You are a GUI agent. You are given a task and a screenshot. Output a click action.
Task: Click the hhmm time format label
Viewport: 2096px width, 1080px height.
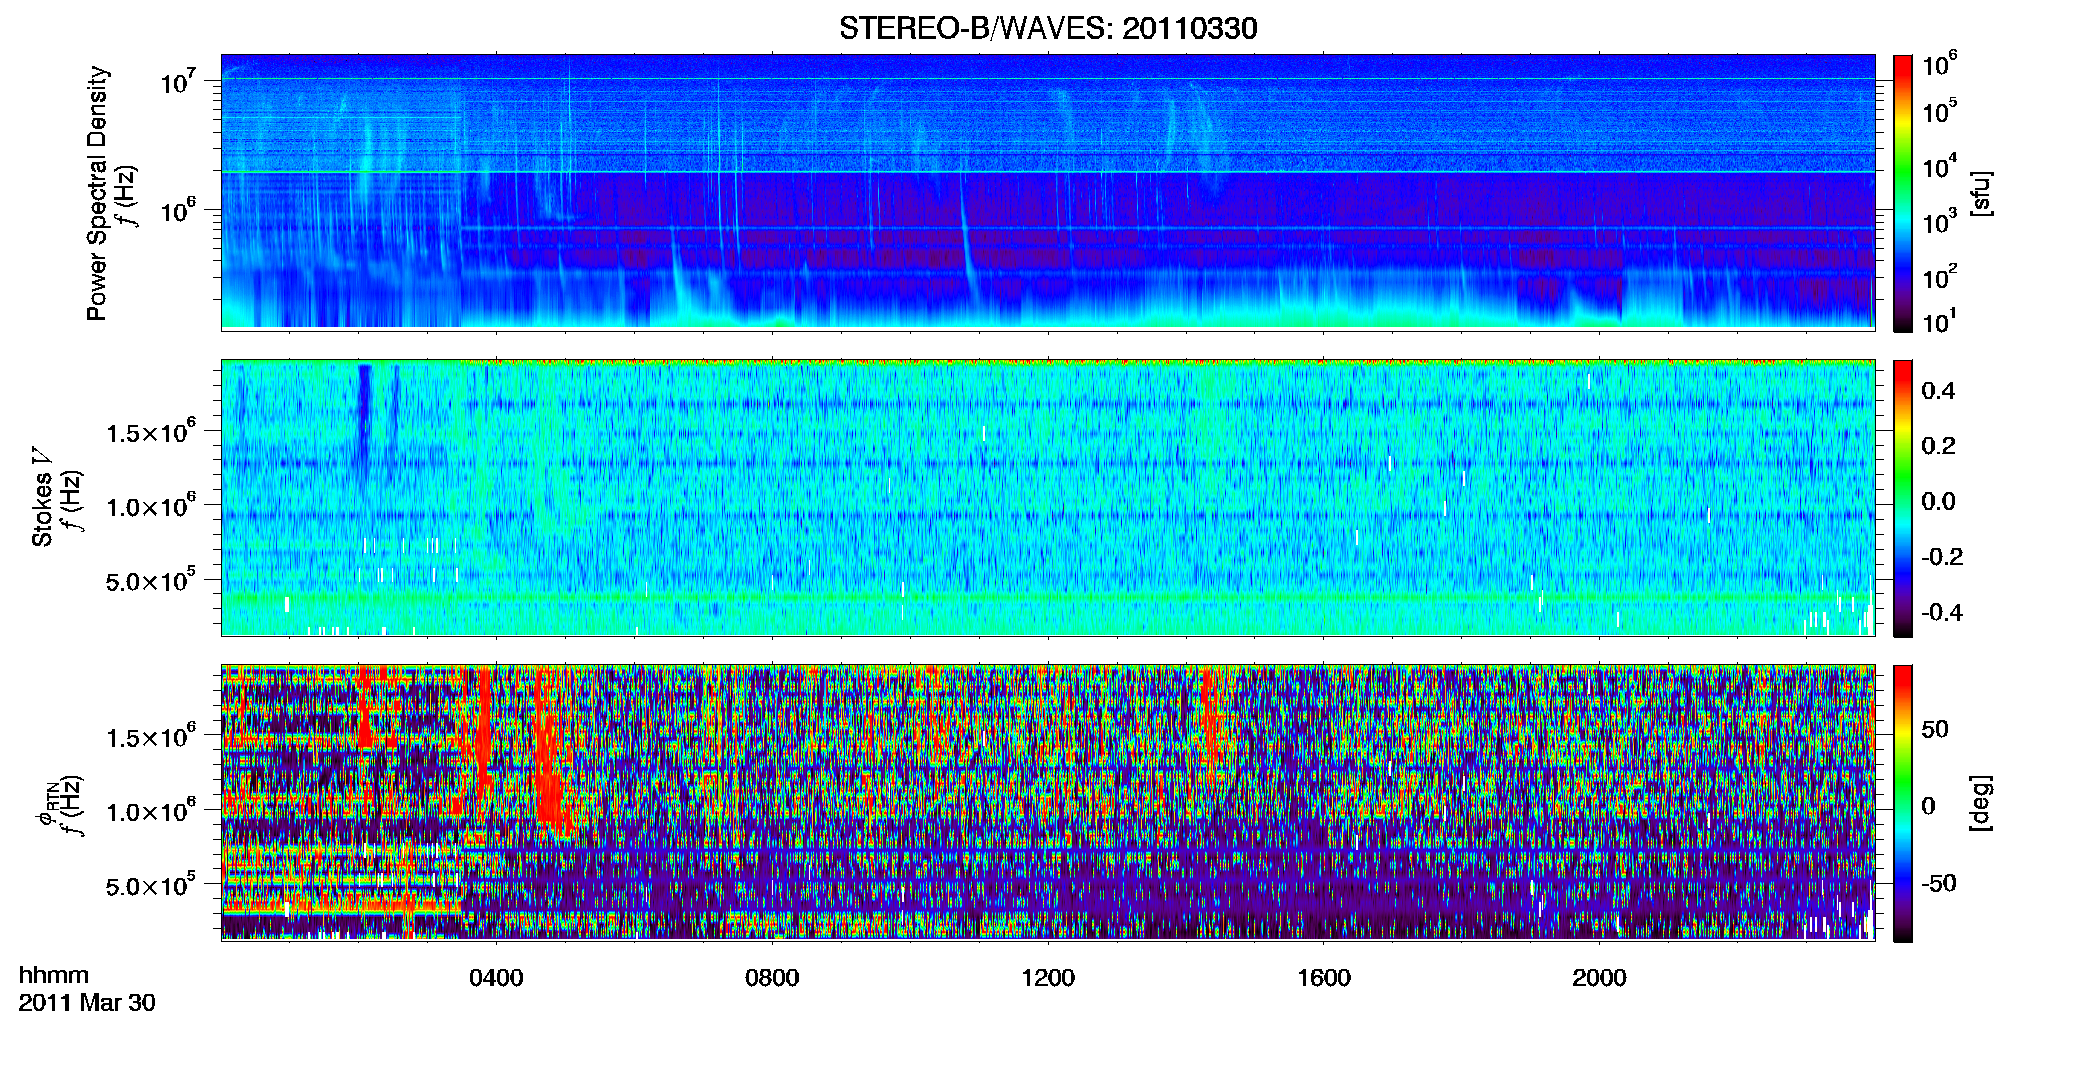point(54,975)
